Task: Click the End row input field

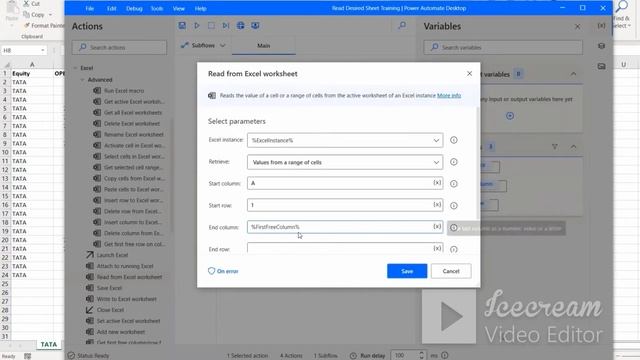Action: click(345, 248)
